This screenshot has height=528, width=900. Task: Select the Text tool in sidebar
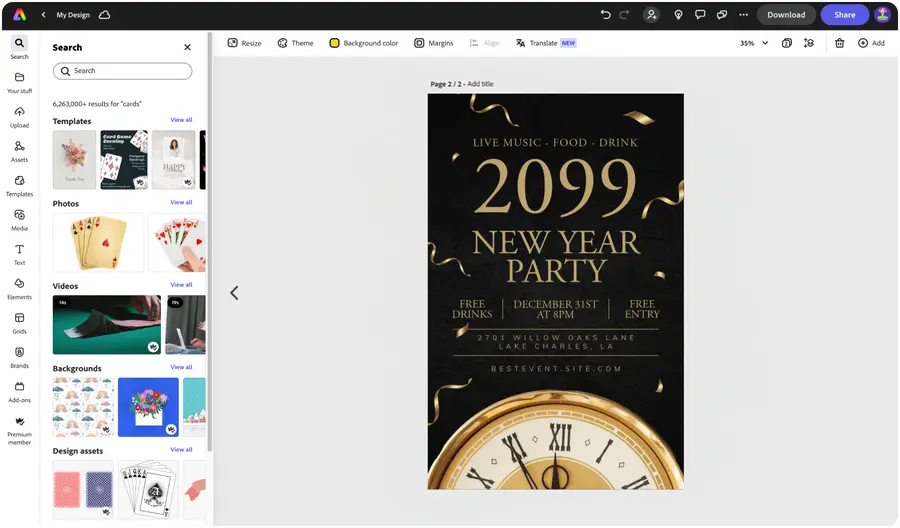(19, 255)
